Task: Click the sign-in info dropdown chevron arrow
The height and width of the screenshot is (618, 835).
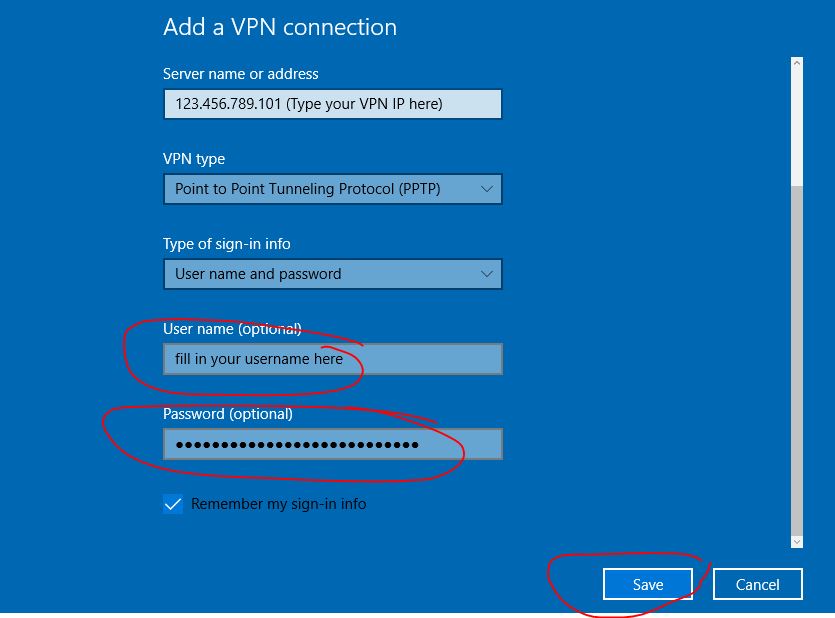Action: coord(486,274)
